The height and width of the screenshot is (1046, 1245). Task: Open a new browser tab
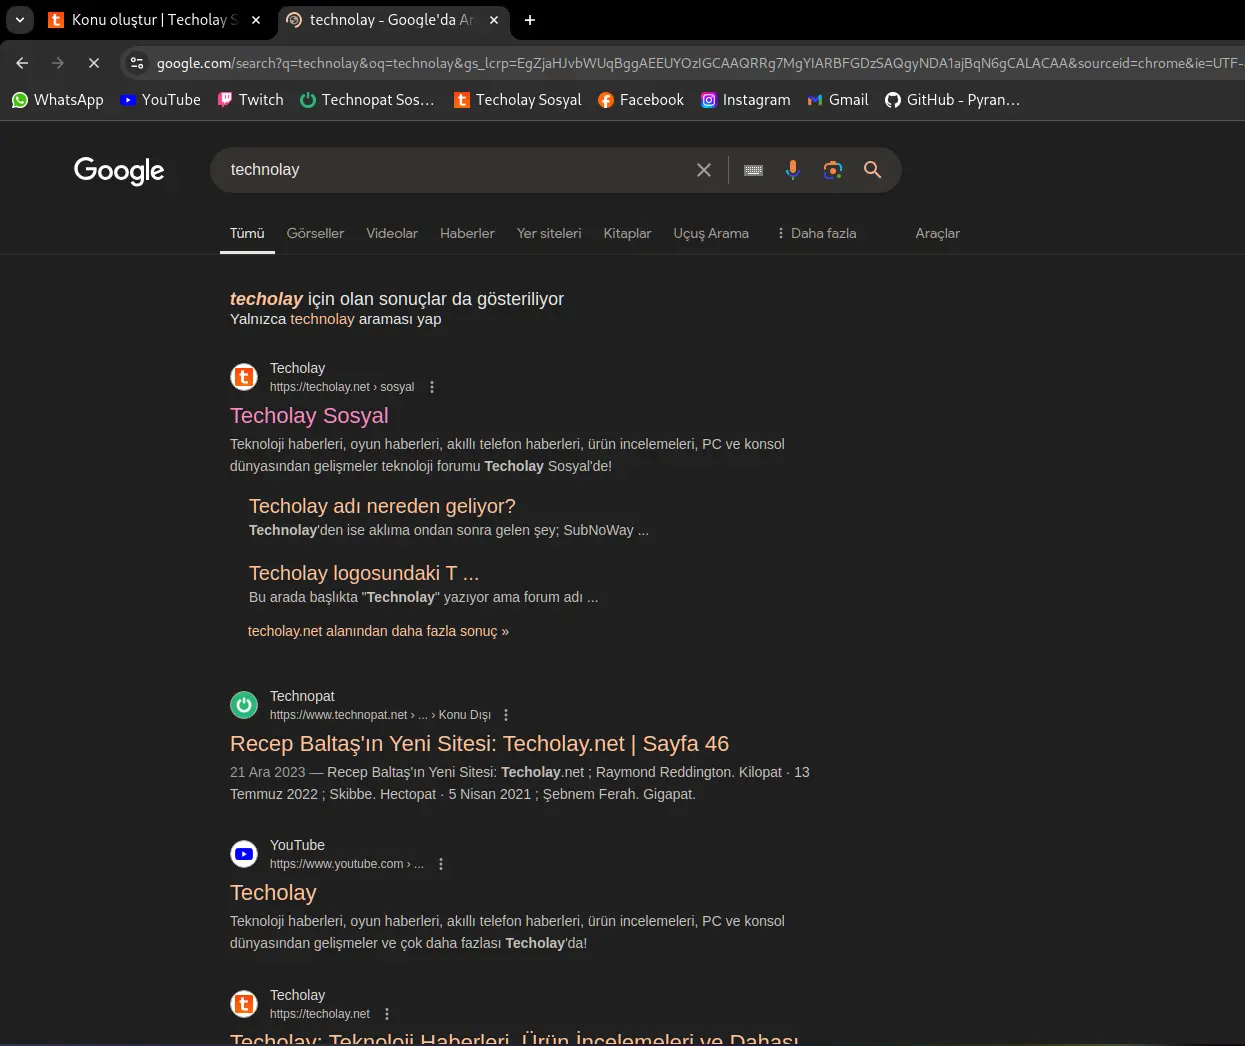click(530, 20)
